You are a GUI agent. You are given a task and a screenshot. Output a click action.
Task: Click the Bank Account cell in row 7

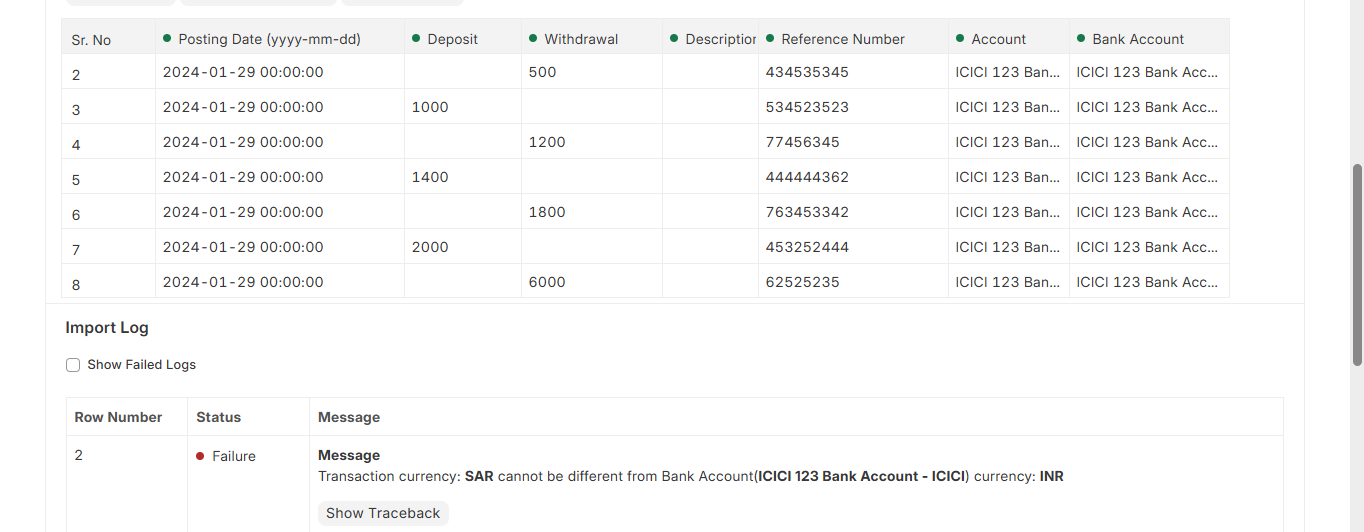1147,247
